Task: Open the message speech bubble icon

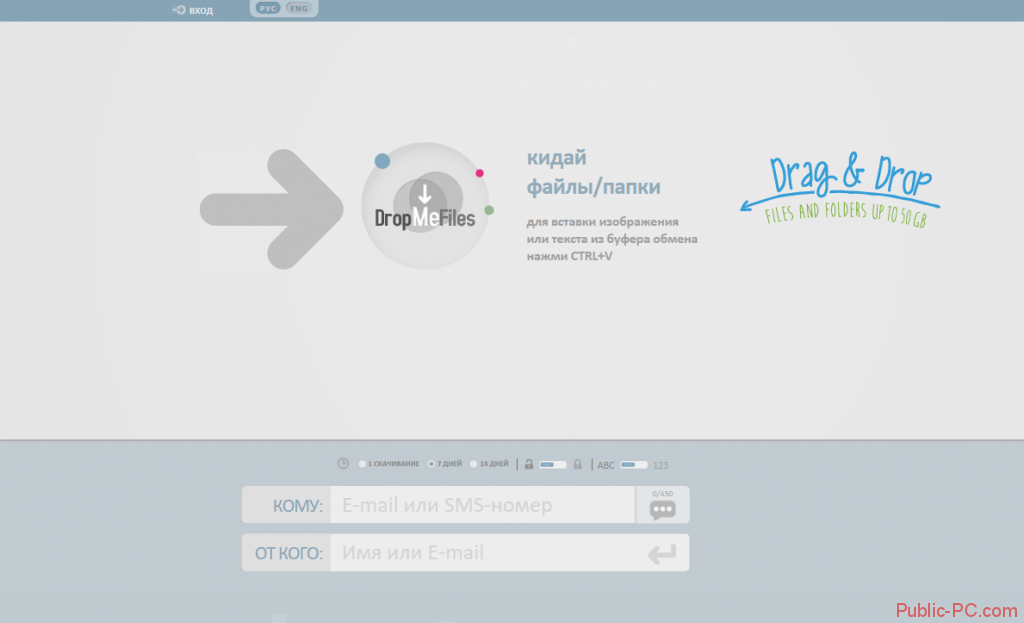Action: tap(662, 509)
